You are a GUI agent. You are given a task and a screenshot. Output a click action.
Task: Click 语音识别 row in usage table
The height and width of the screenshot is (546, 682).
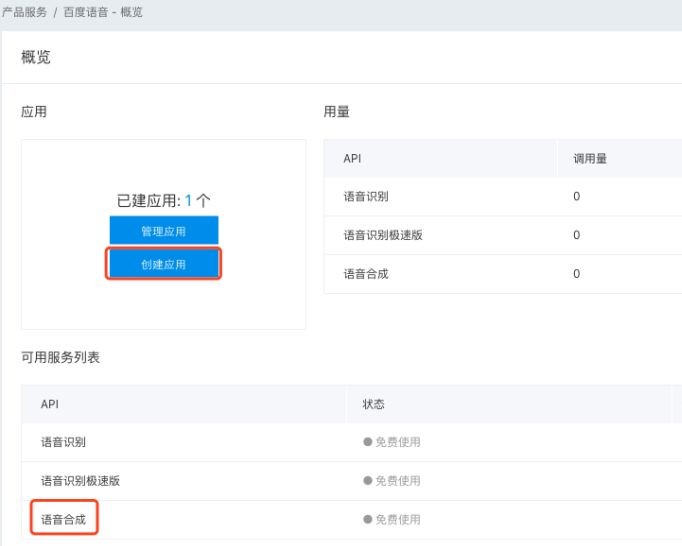503,196
